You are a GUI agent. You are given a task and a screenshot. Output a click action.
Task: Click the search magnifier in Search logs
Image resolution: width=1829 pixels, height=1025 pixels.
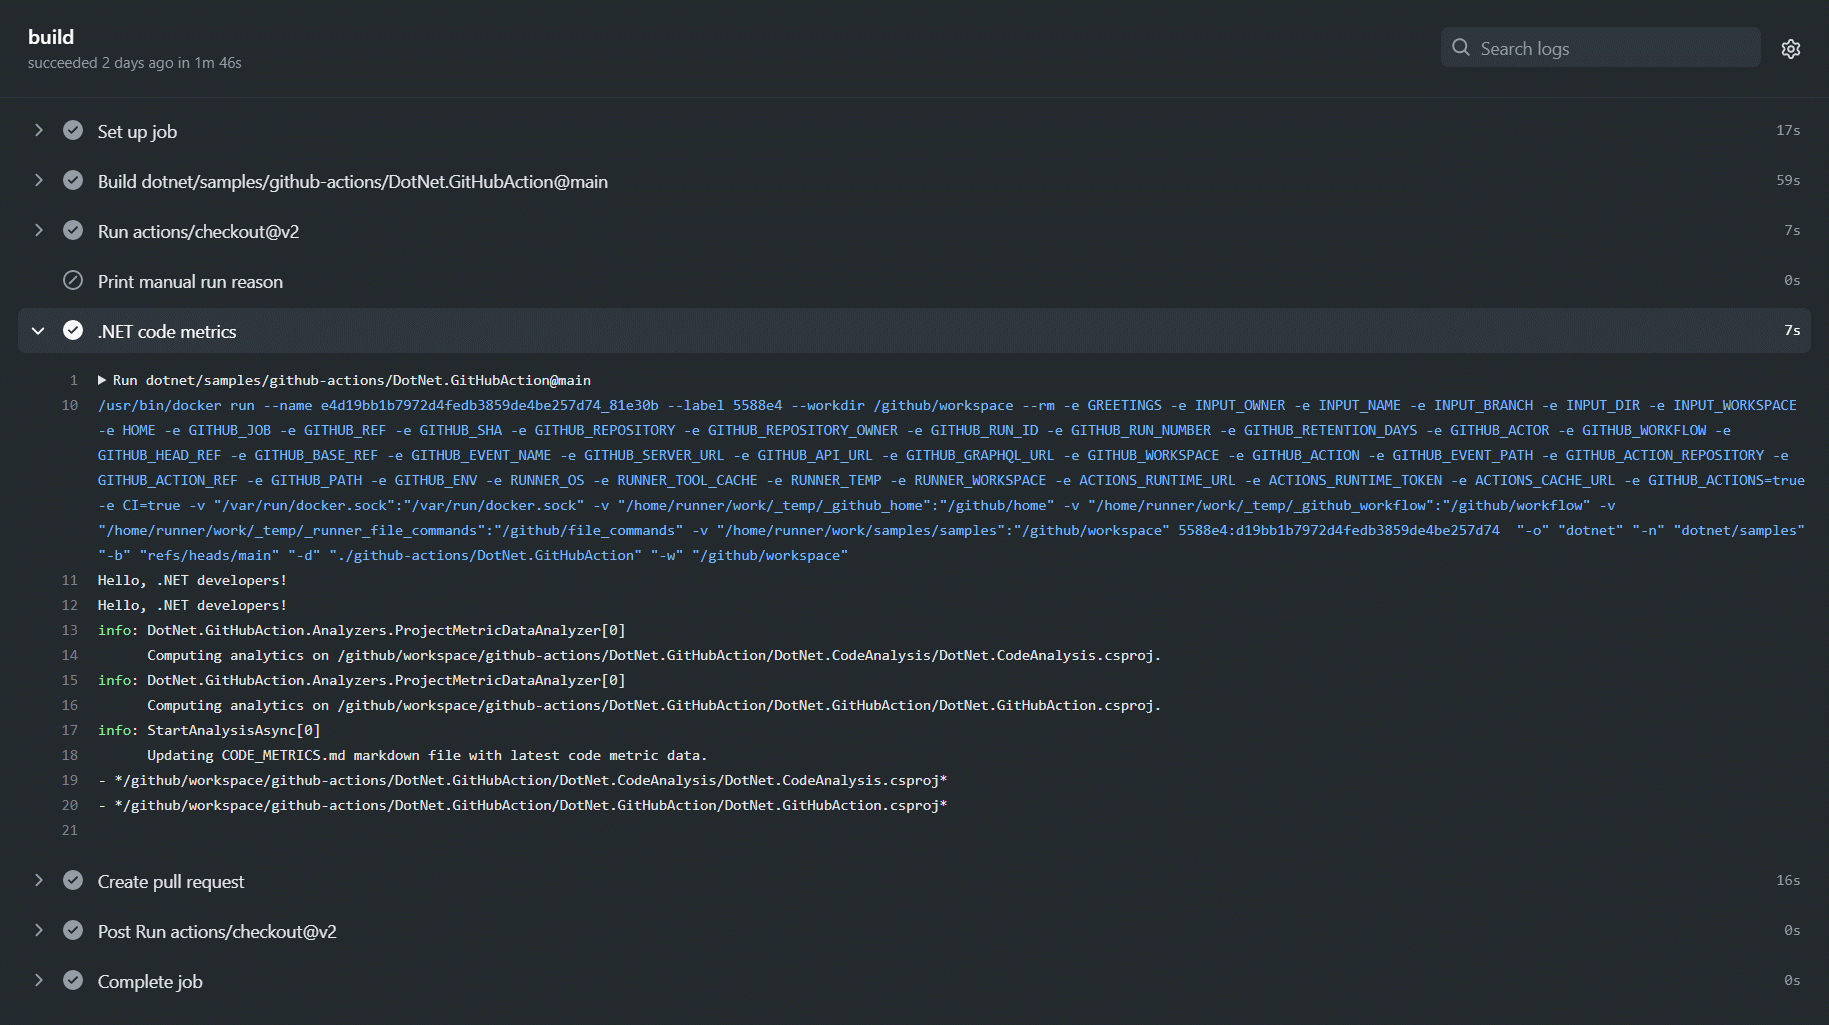tap(1460, 47)
